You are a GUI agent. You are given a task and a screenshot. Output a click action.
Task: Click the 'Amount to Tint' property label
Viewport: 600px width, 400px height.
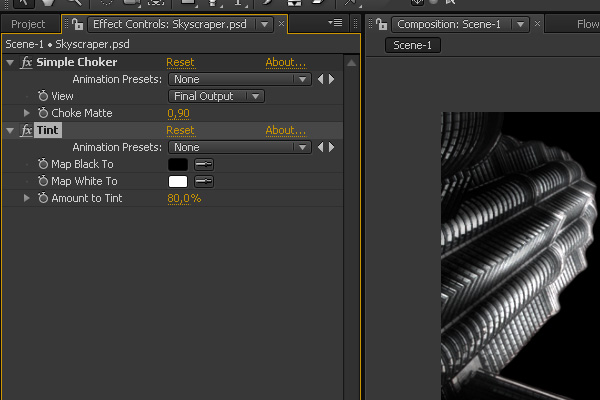[x=87, y=198]
